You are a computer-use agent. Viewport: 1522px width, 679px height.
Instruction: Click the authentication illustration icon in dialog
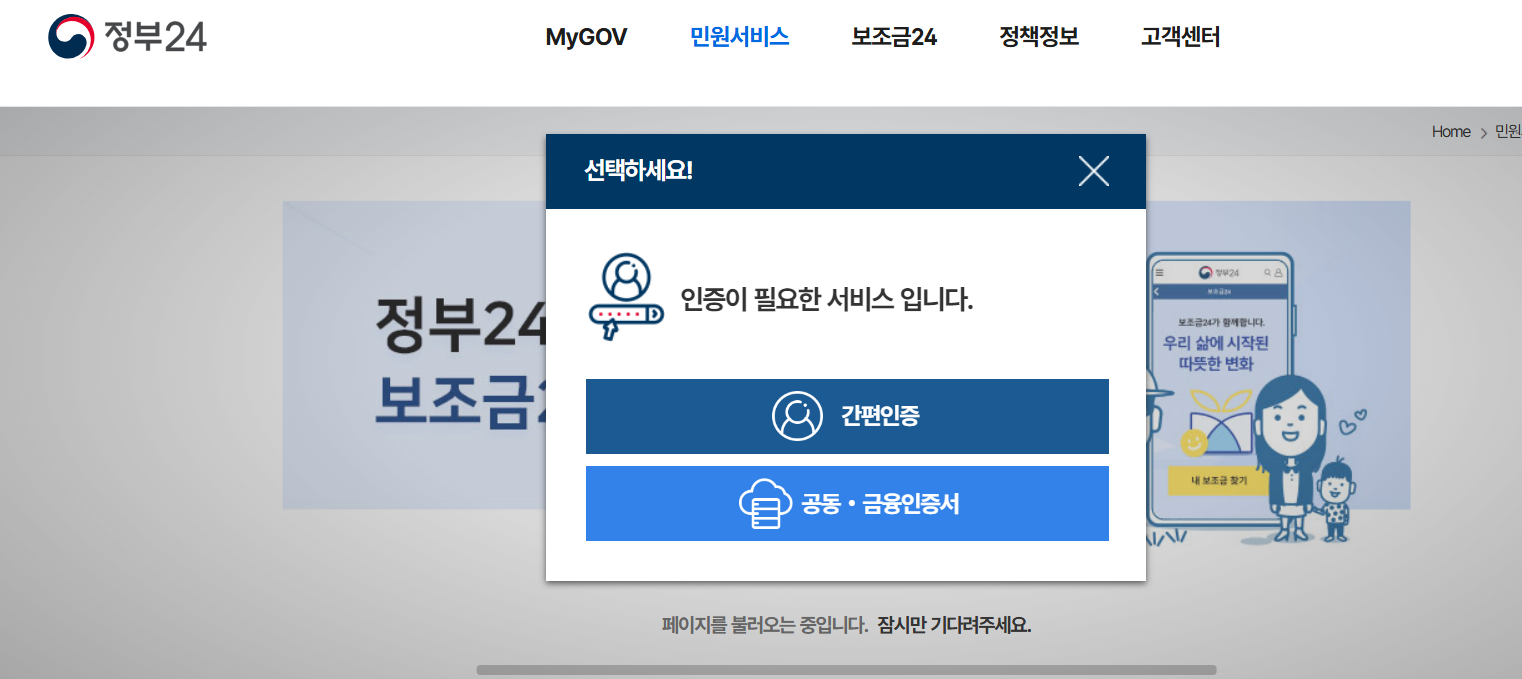626,297
